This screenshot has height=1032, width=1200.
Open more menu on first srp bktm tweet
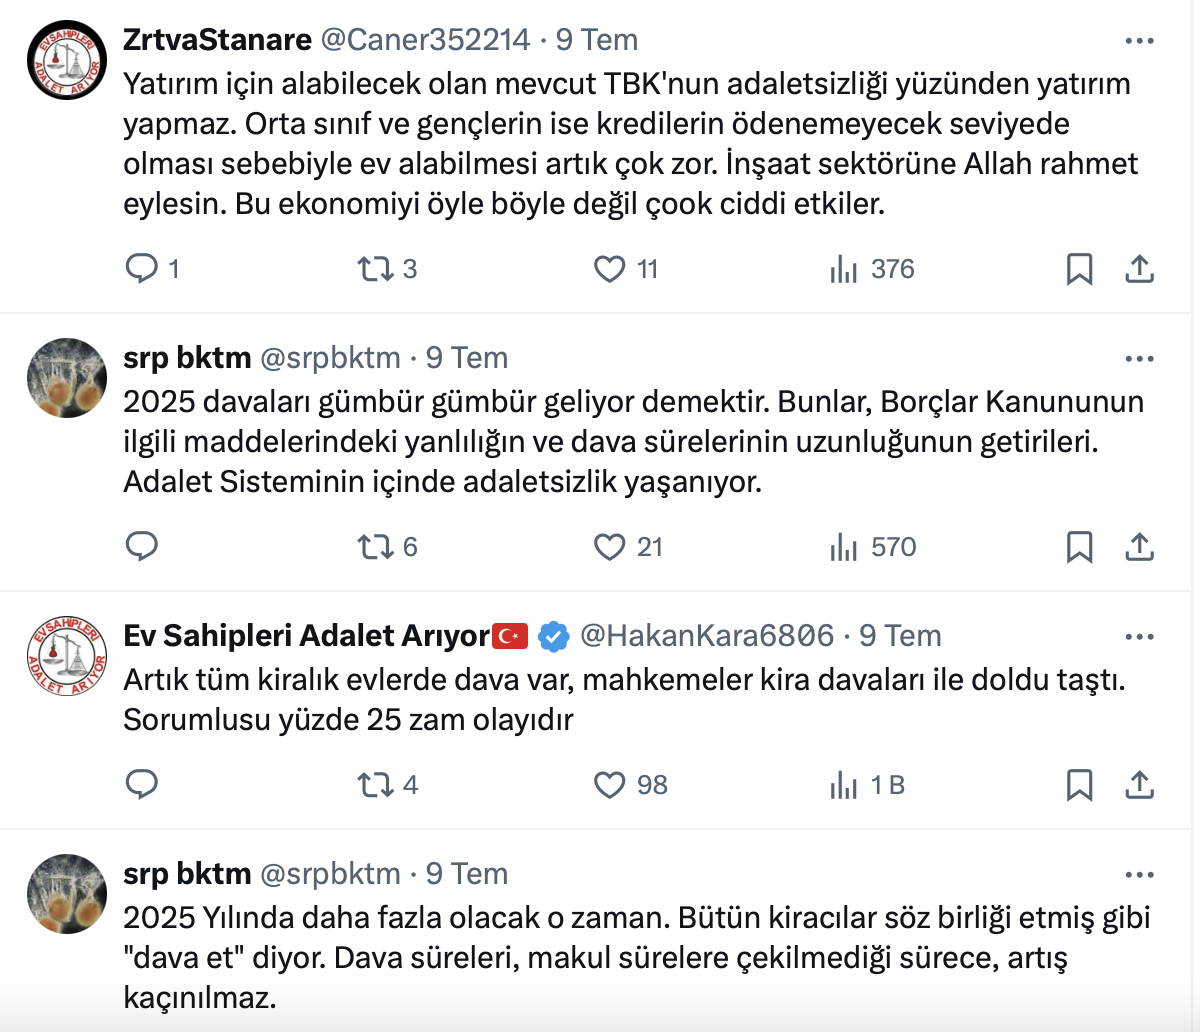(x=1140, y=359)
